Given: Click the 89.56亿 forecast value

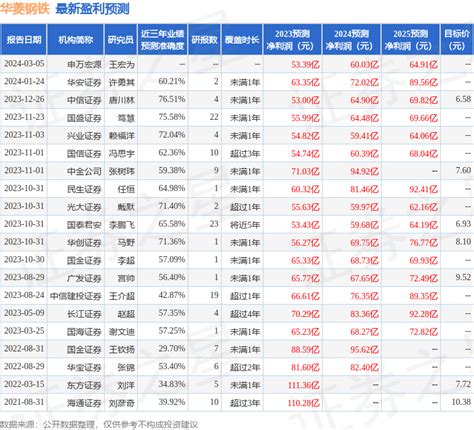Looking at the screenshot, I should (x=423, y=82).
